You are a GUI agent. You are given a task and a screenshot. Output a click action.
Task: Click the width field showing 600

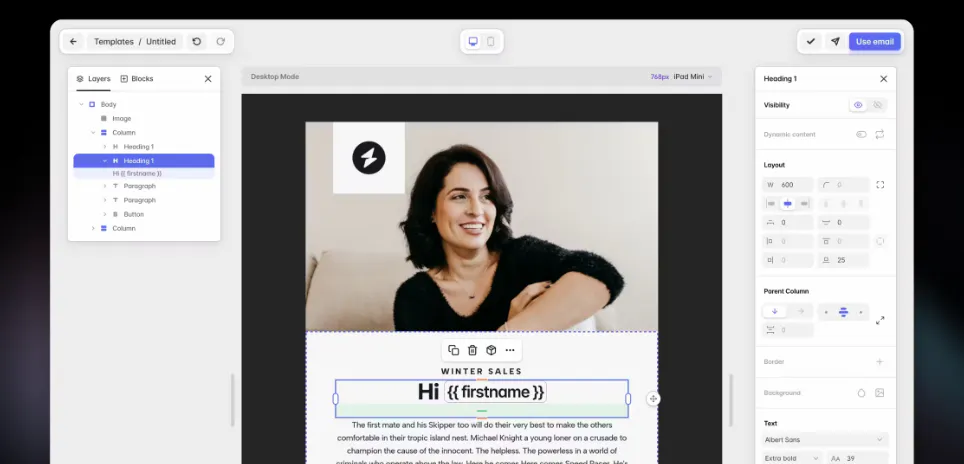click(788, 185)
